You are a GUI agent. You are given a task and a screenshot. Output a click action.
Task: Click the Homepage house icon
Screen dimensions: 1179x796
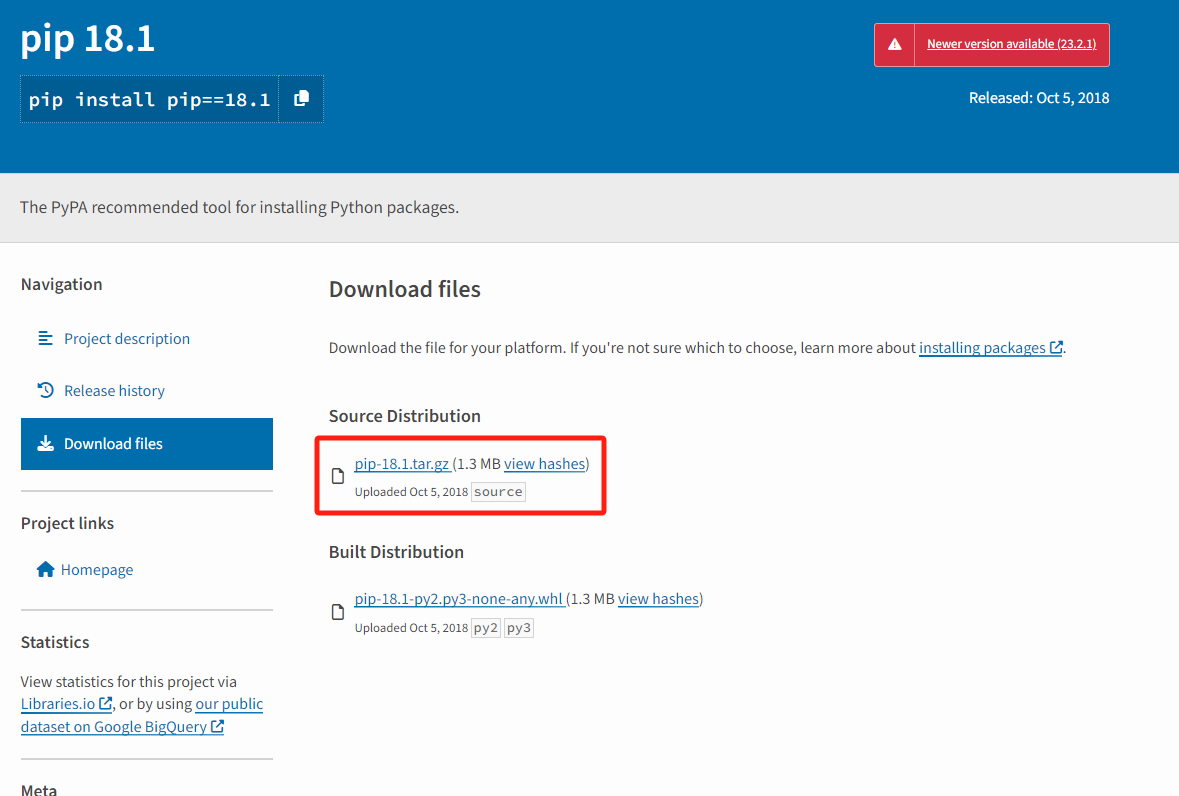tap(45, 569)
